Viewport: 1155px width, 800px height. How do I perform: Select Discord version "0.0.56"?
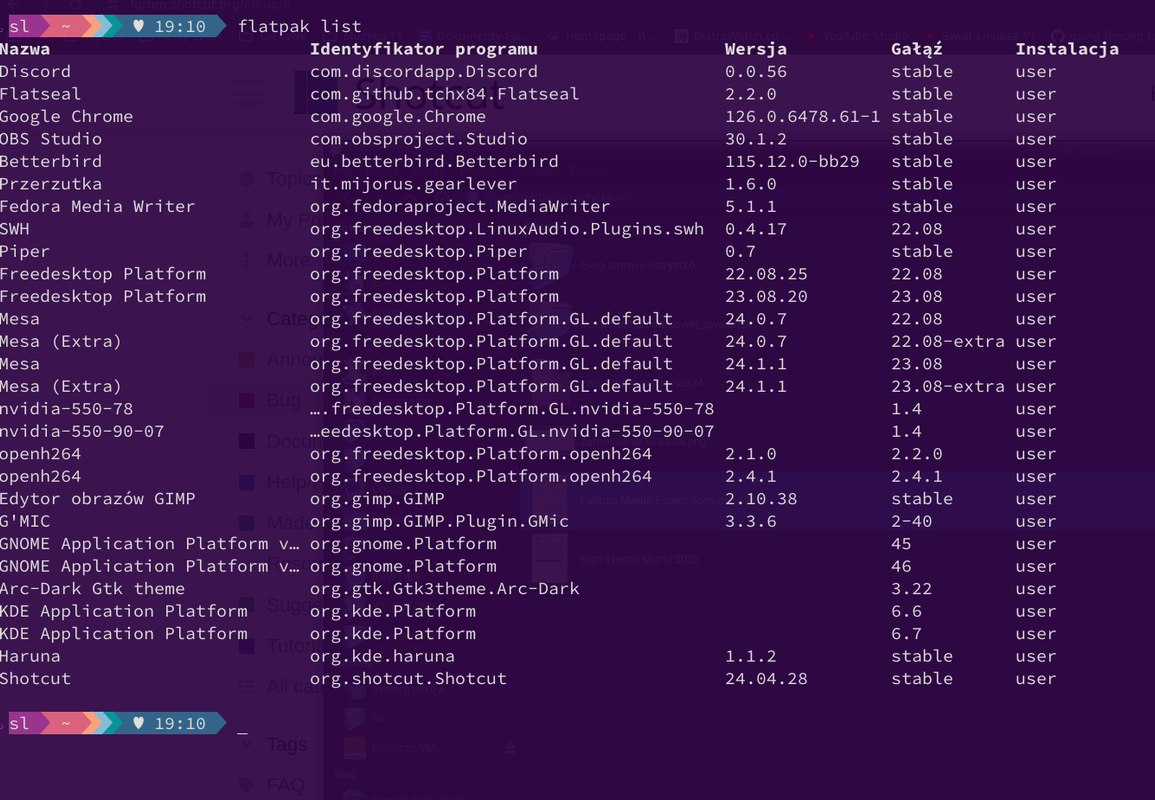pyautogui.click(x=756, y=71)
